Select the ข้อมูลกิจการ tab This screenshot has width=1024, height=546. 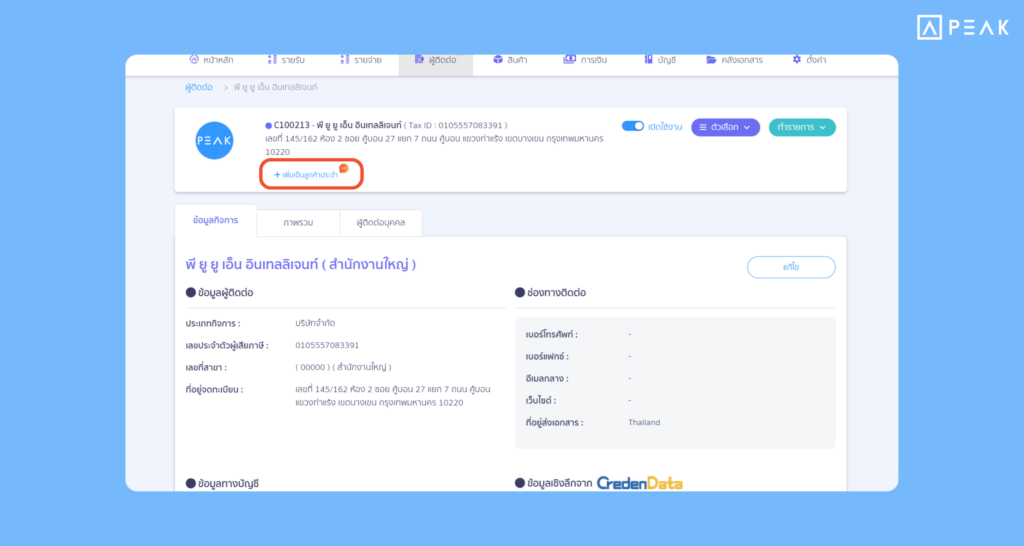pos(216,221)
